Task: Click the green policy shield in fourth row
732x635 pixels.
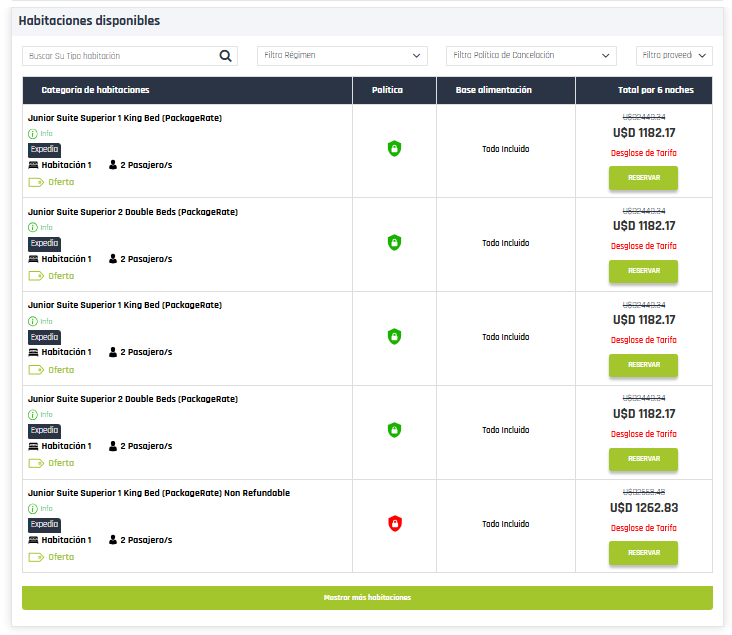Action: tap(394, 430)
